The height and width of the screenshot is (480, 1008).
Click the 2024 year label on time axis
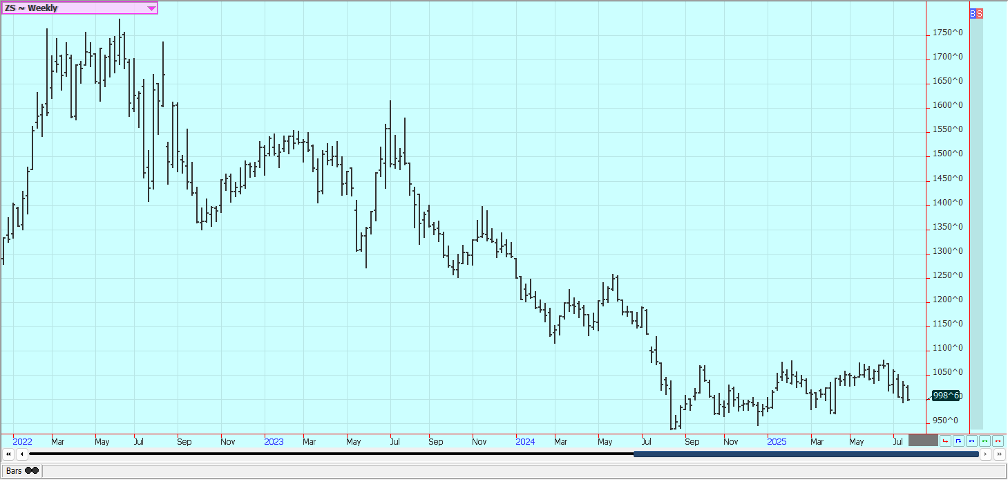525,442
